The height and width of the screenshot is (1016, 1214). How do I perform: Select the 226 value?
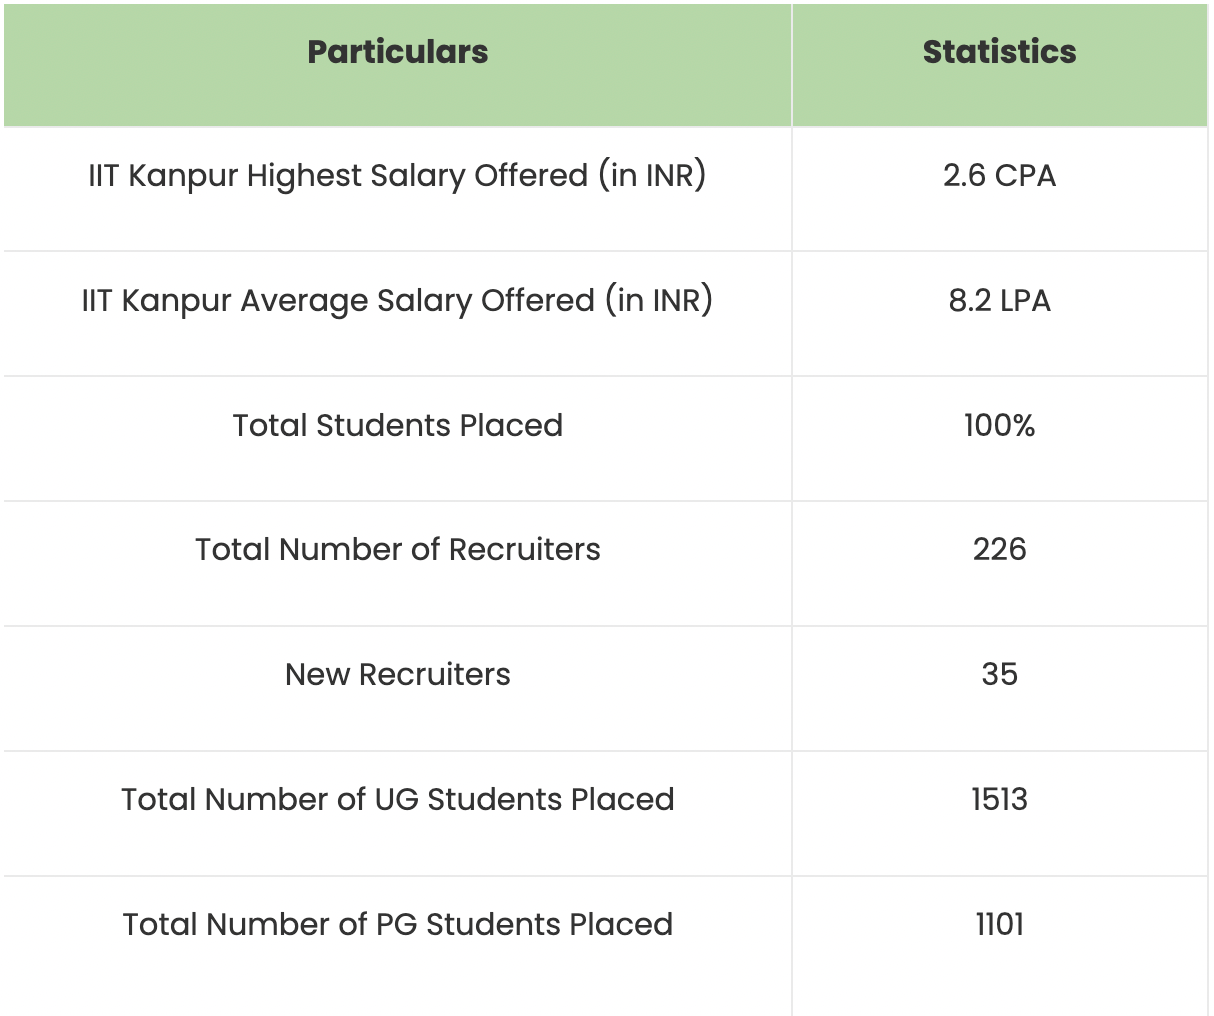pyautogui.click(x=999, y=550)
